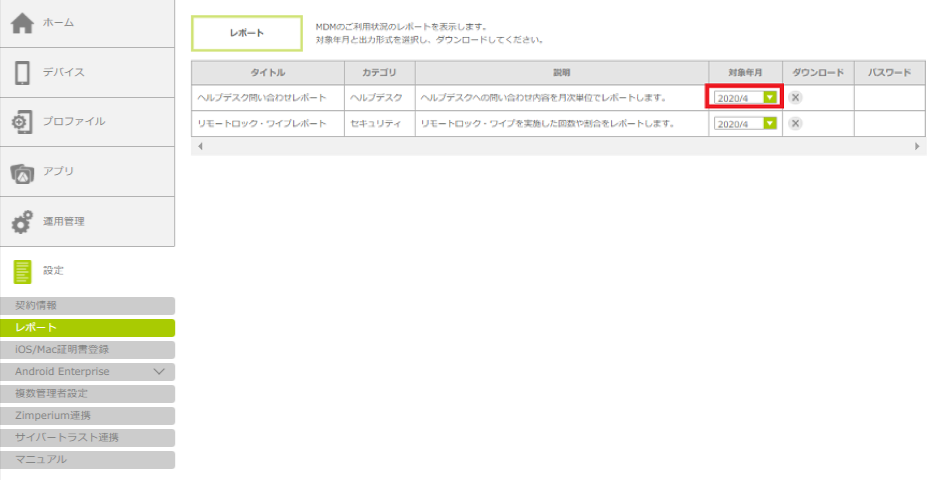Viewport: 944px width, 480px height.
Task: Select iOS/Mac certificate registration menu item
Action: coord(87,350)
